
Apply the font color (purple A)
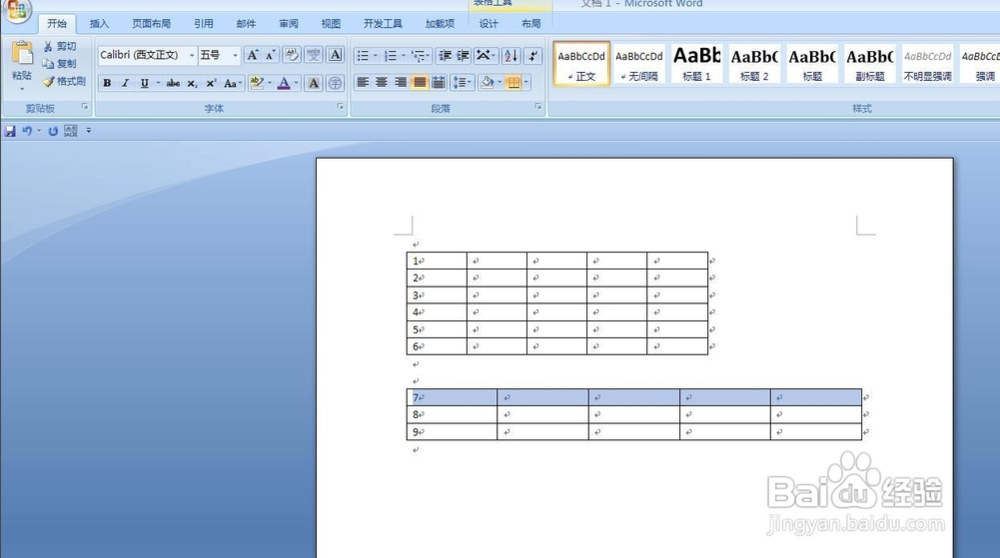[284, 83]
